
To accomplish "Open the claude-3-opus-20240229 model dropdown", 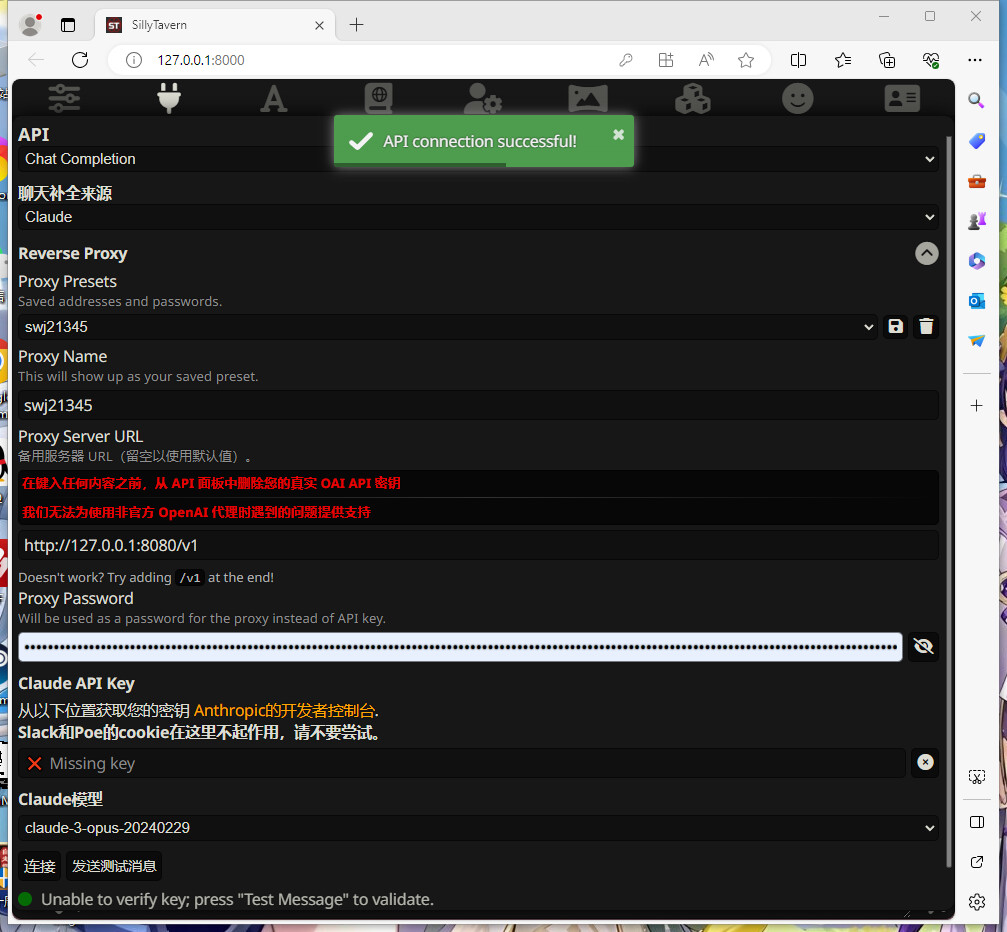I will point(478,828).
